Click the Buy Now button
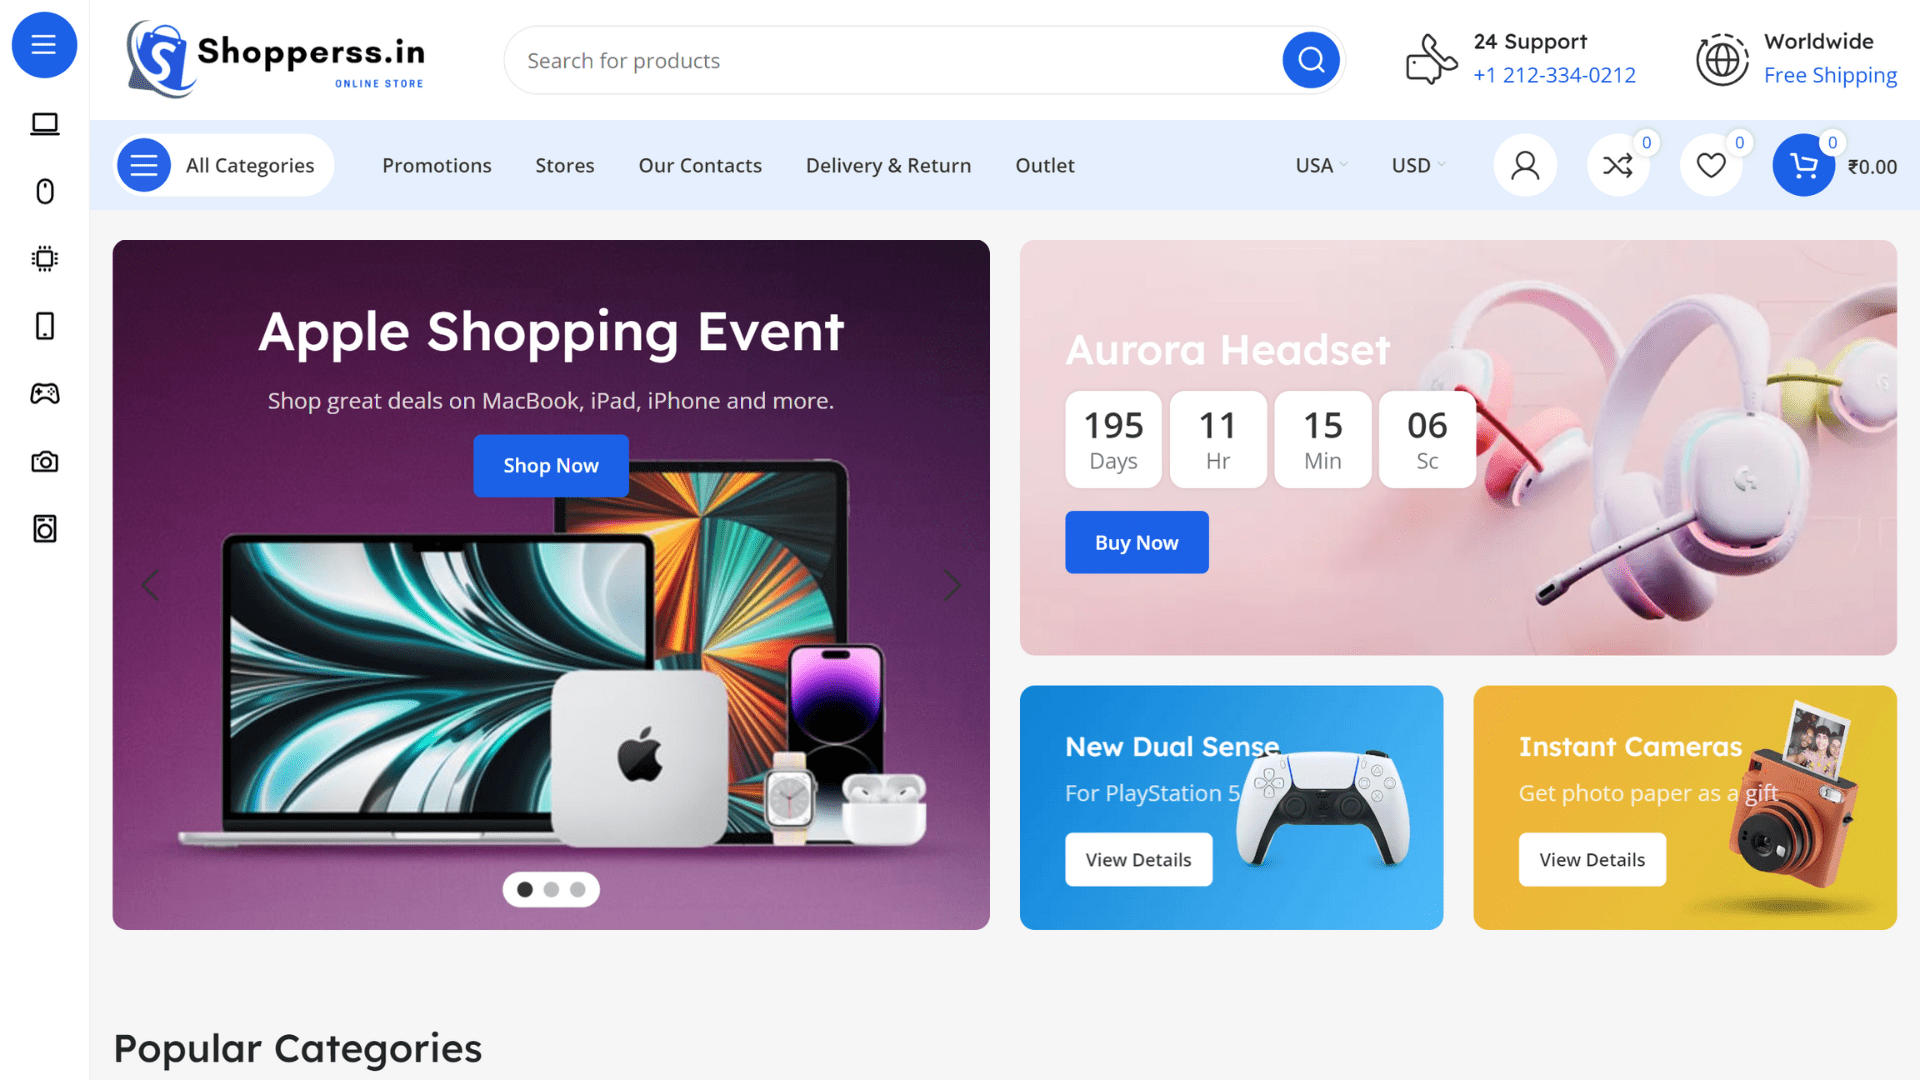 (1137, 542)
